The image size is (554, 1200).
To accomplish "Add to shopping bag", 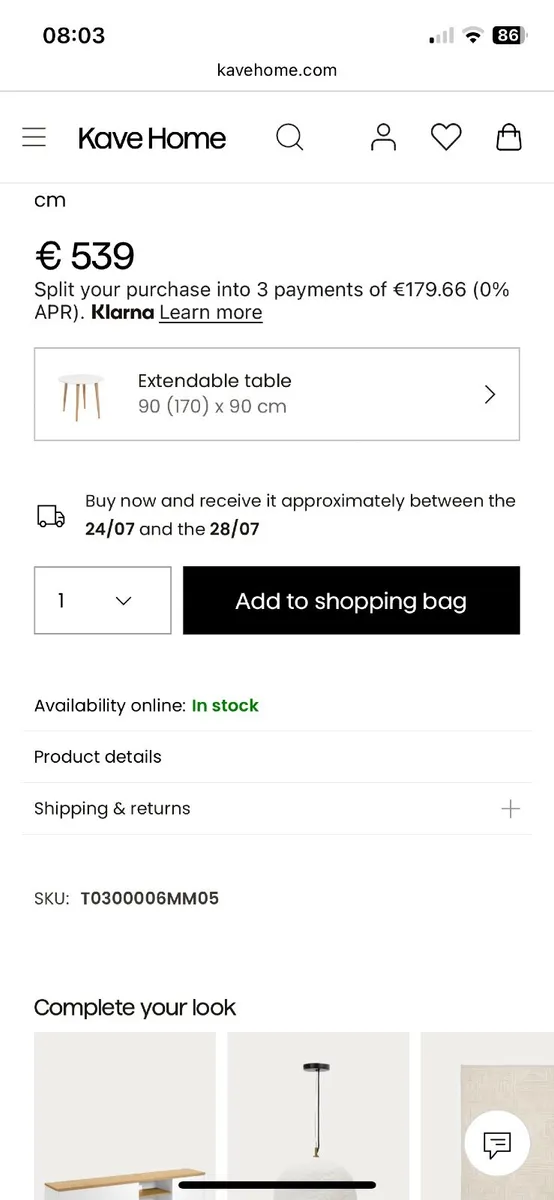I will (351, 600).
